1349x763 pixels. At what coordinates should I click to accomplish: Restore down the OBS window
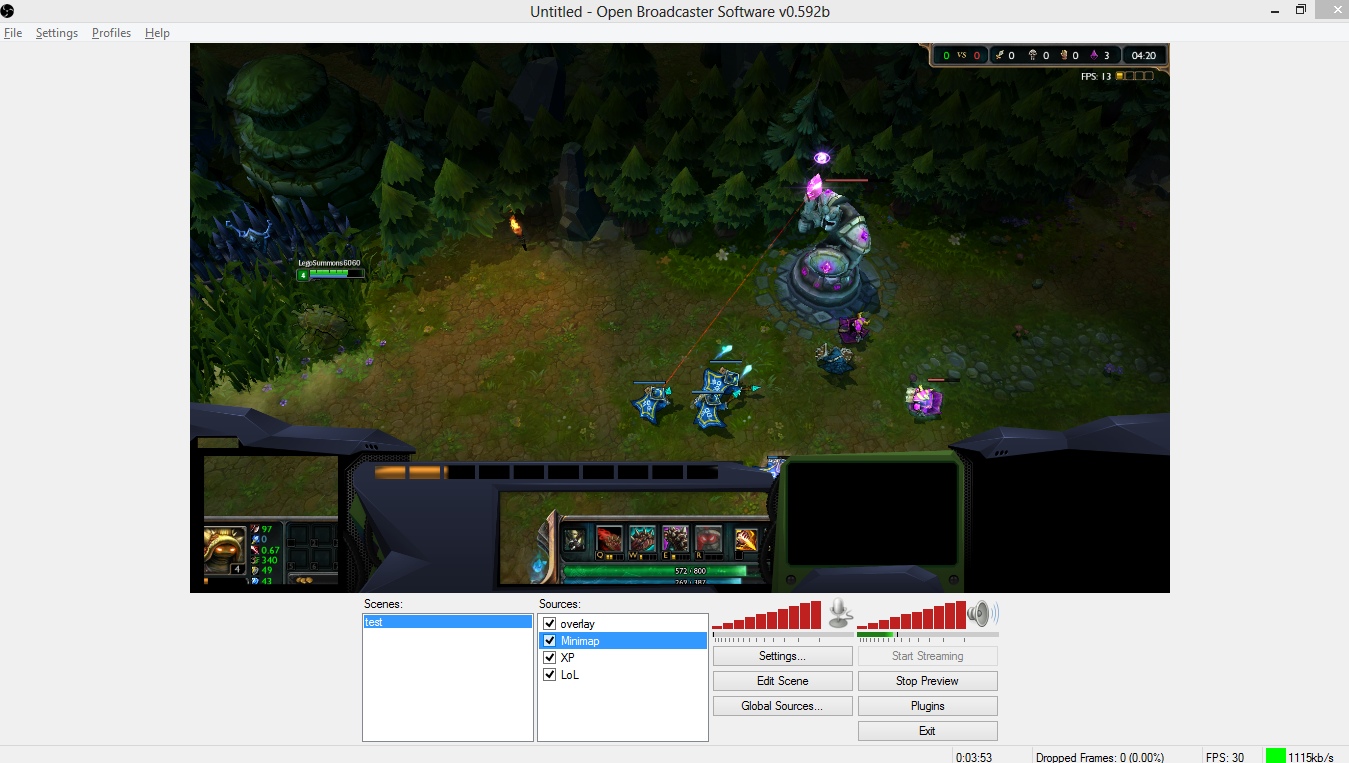click(1301, 10)
